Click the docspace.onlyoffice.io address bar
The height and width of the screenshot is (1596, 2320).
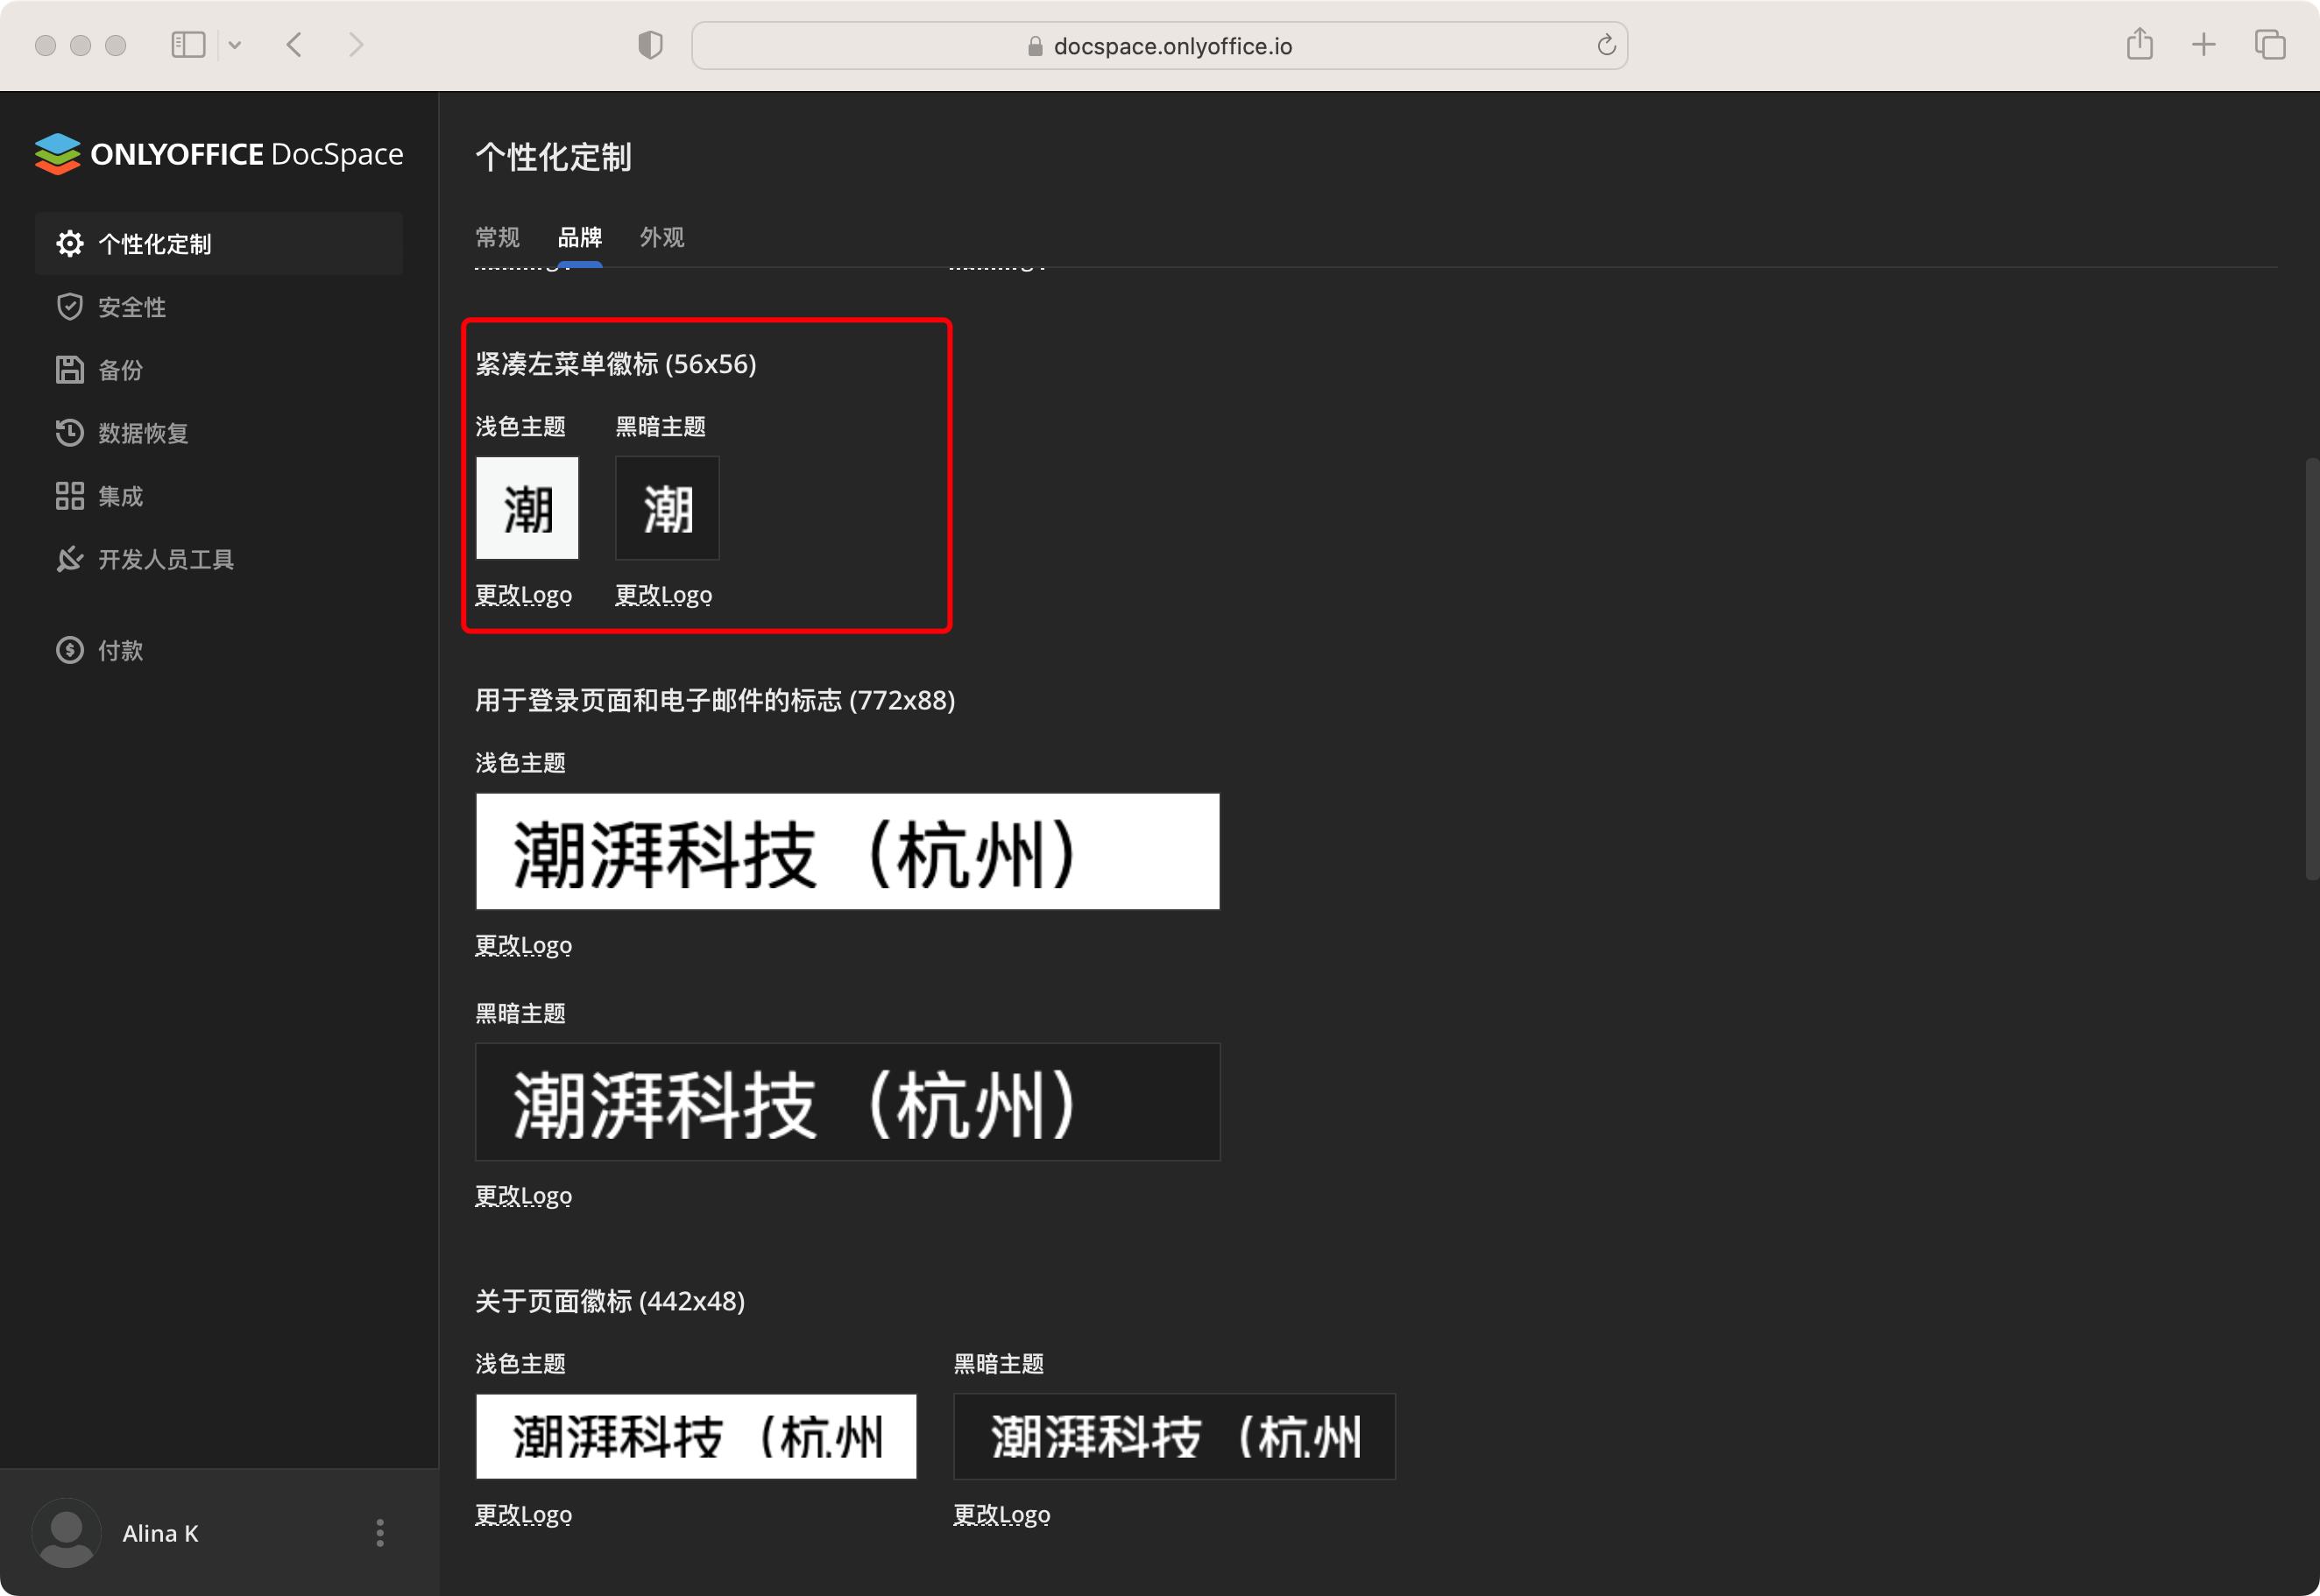[1159, 46]
